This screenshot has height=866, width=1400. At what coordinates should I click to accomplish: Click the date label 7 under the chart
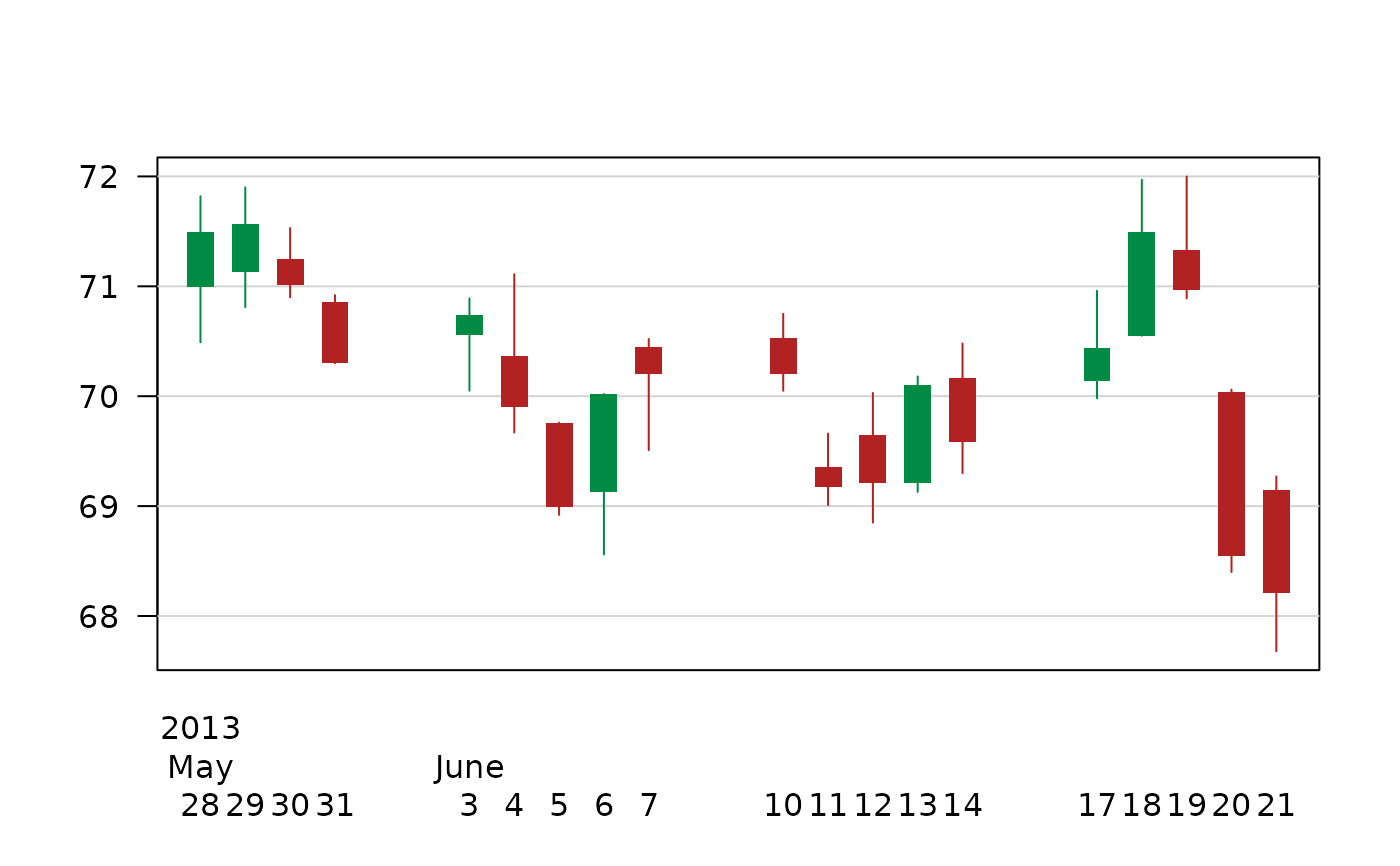point(648,806)
